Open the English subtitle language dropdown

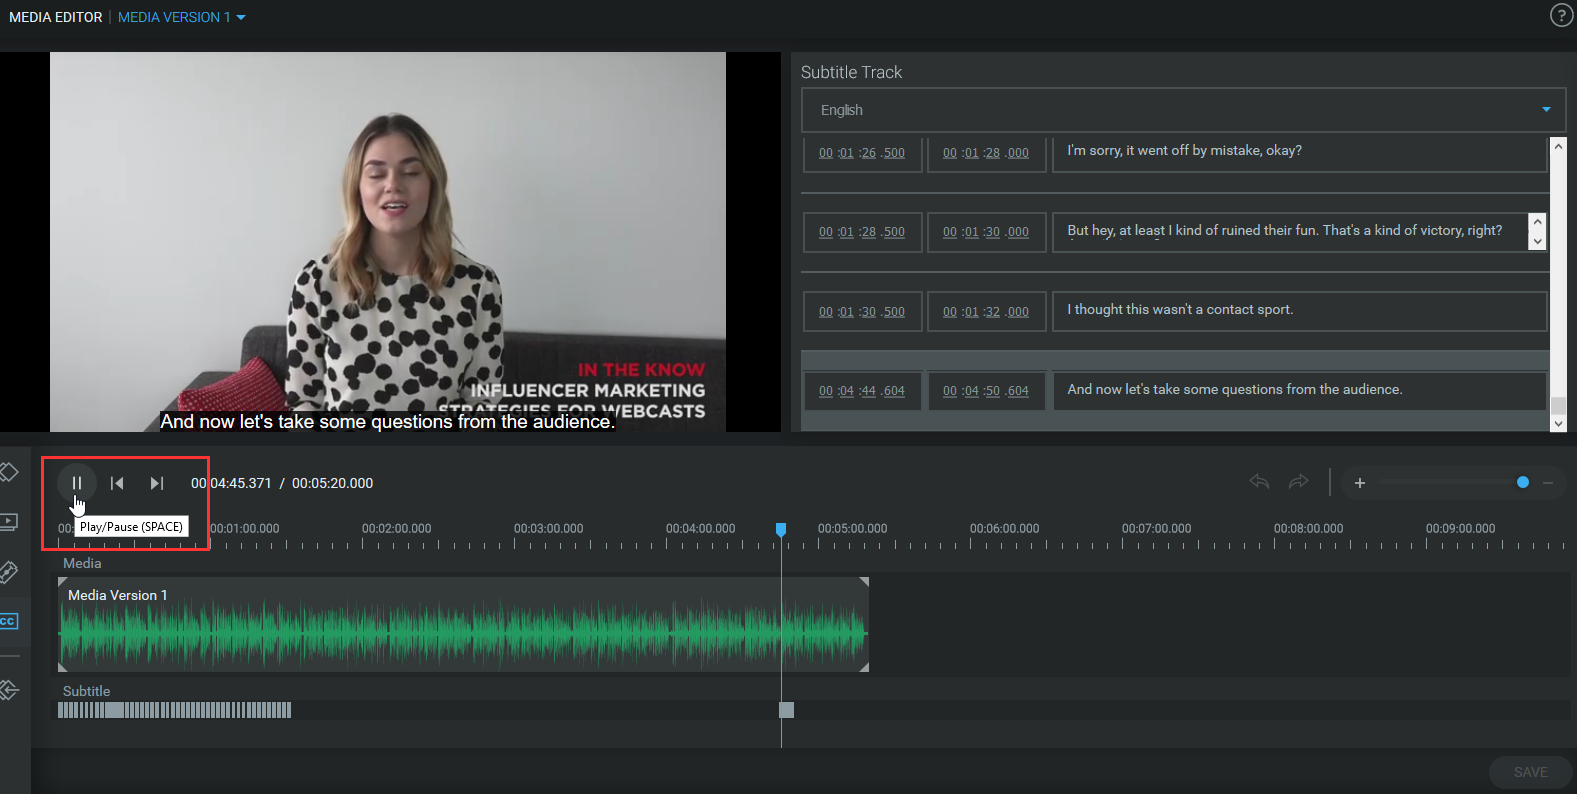pyautogui.click(x=1183, y=110)
